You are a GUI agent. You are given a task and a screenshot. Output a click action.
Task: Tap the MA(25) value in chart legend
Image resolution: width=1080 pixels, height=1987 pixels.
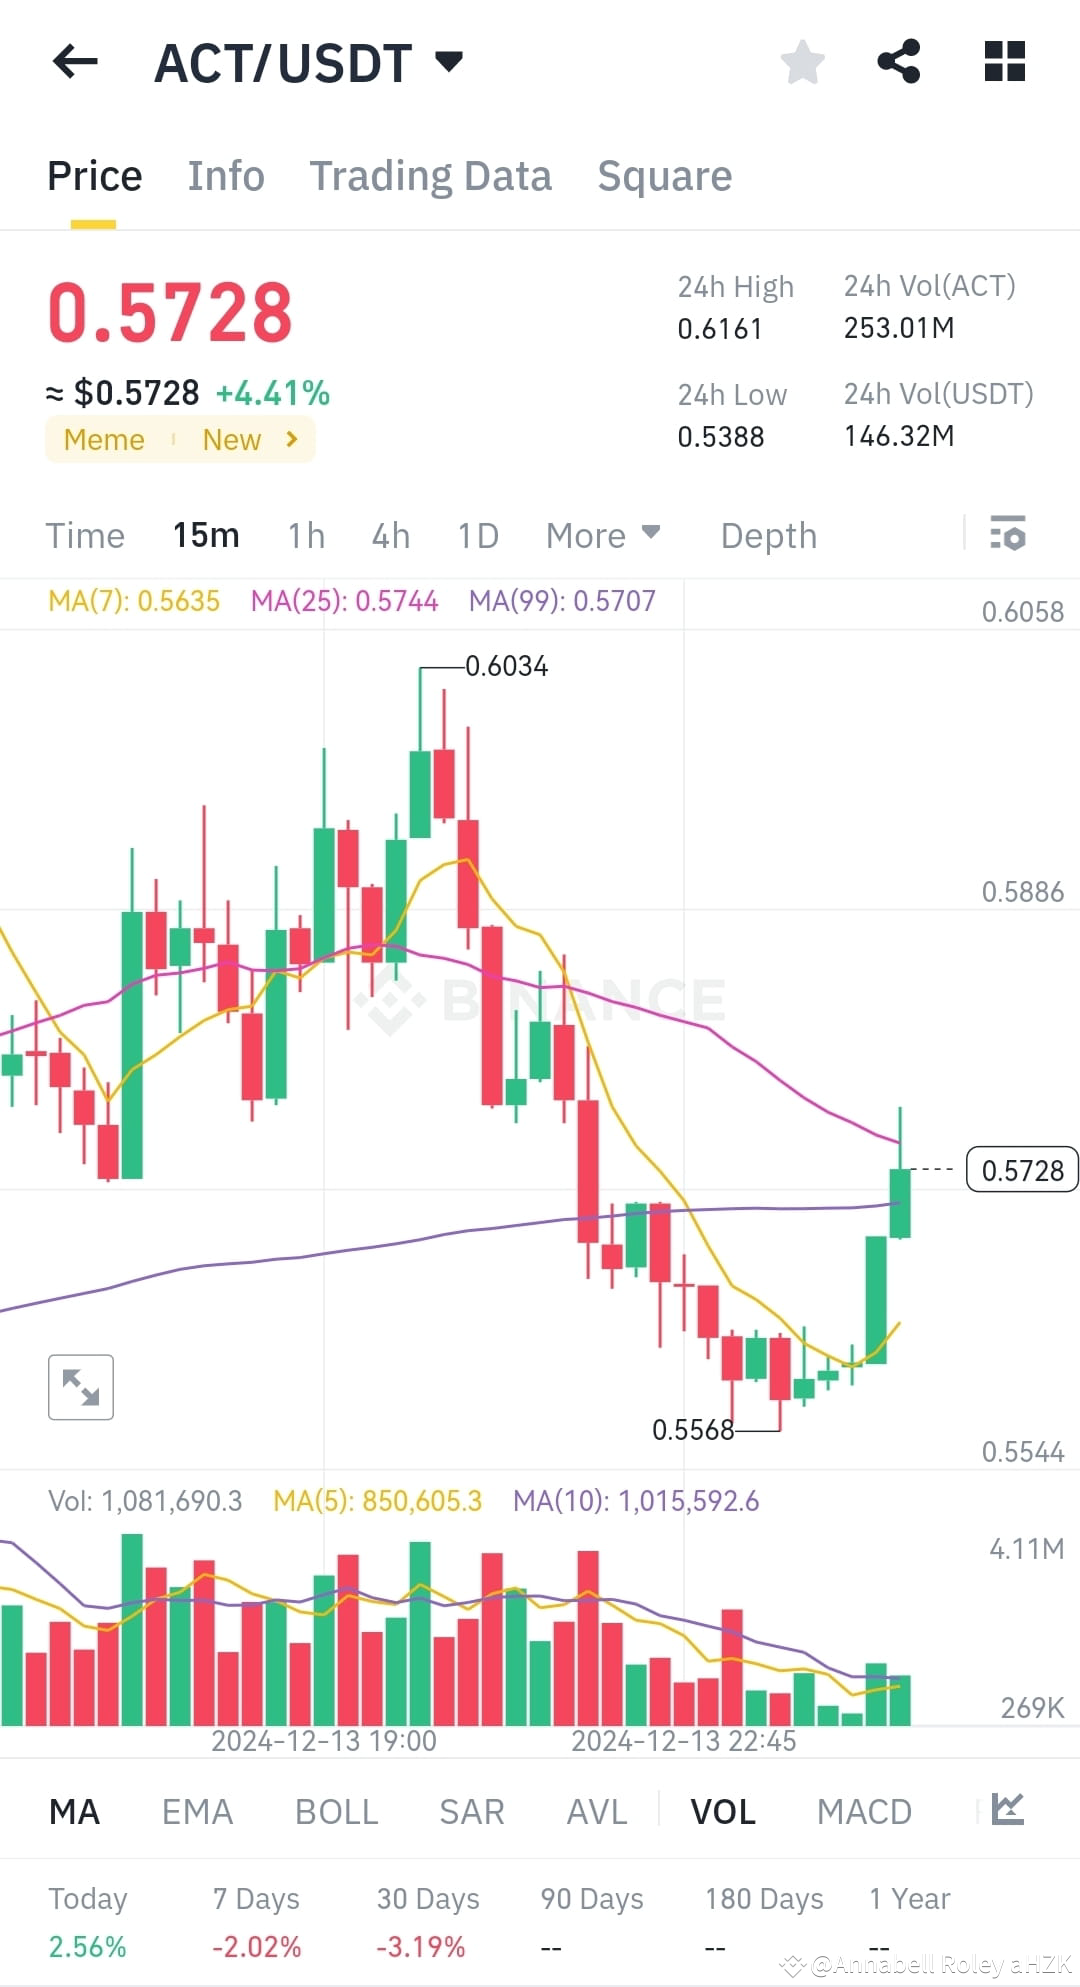point(345,601)
